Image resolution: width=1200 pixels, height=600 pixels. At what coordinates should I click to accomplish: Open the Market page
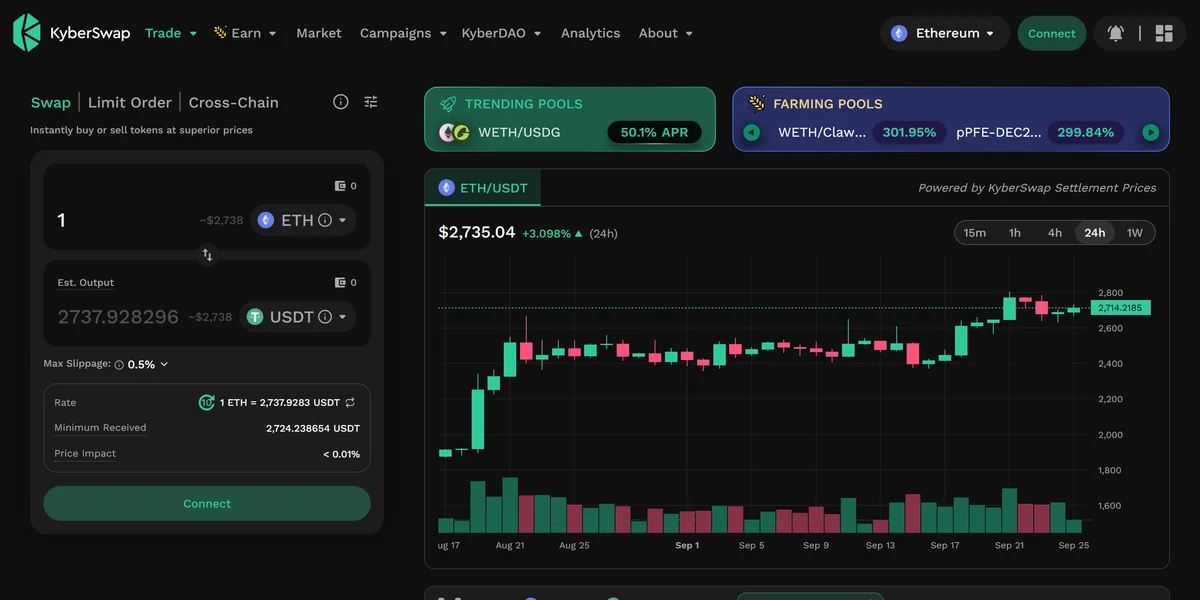tap(319, 33)
